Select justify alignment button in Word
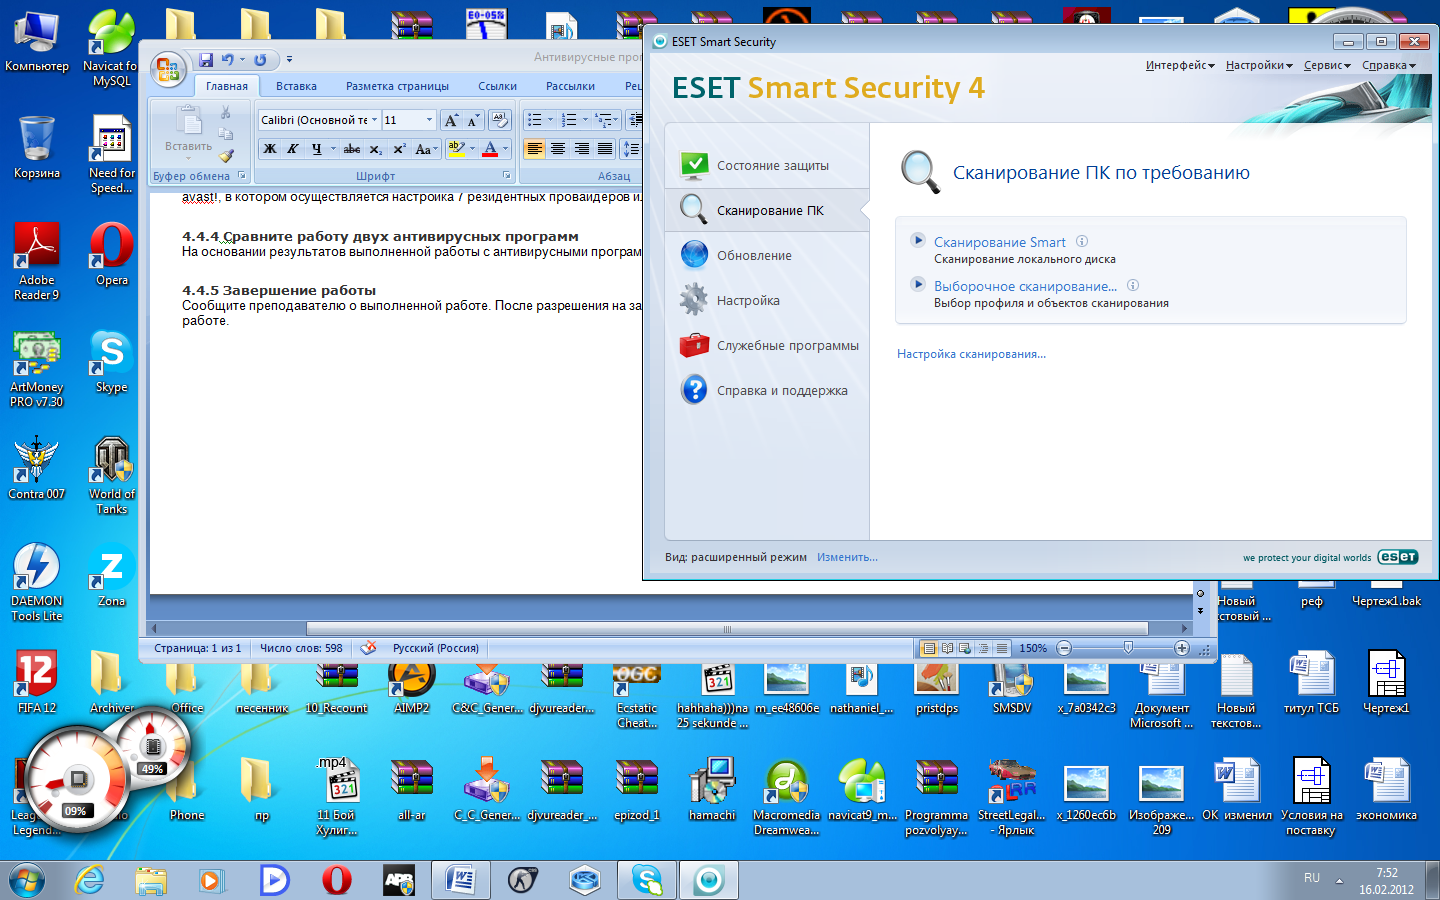 pos(605,149)
